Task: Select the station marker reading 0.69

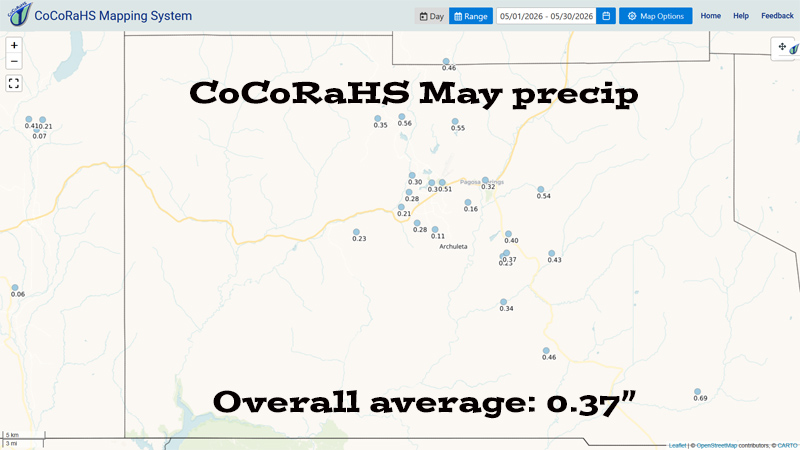Action: point(697,391)
